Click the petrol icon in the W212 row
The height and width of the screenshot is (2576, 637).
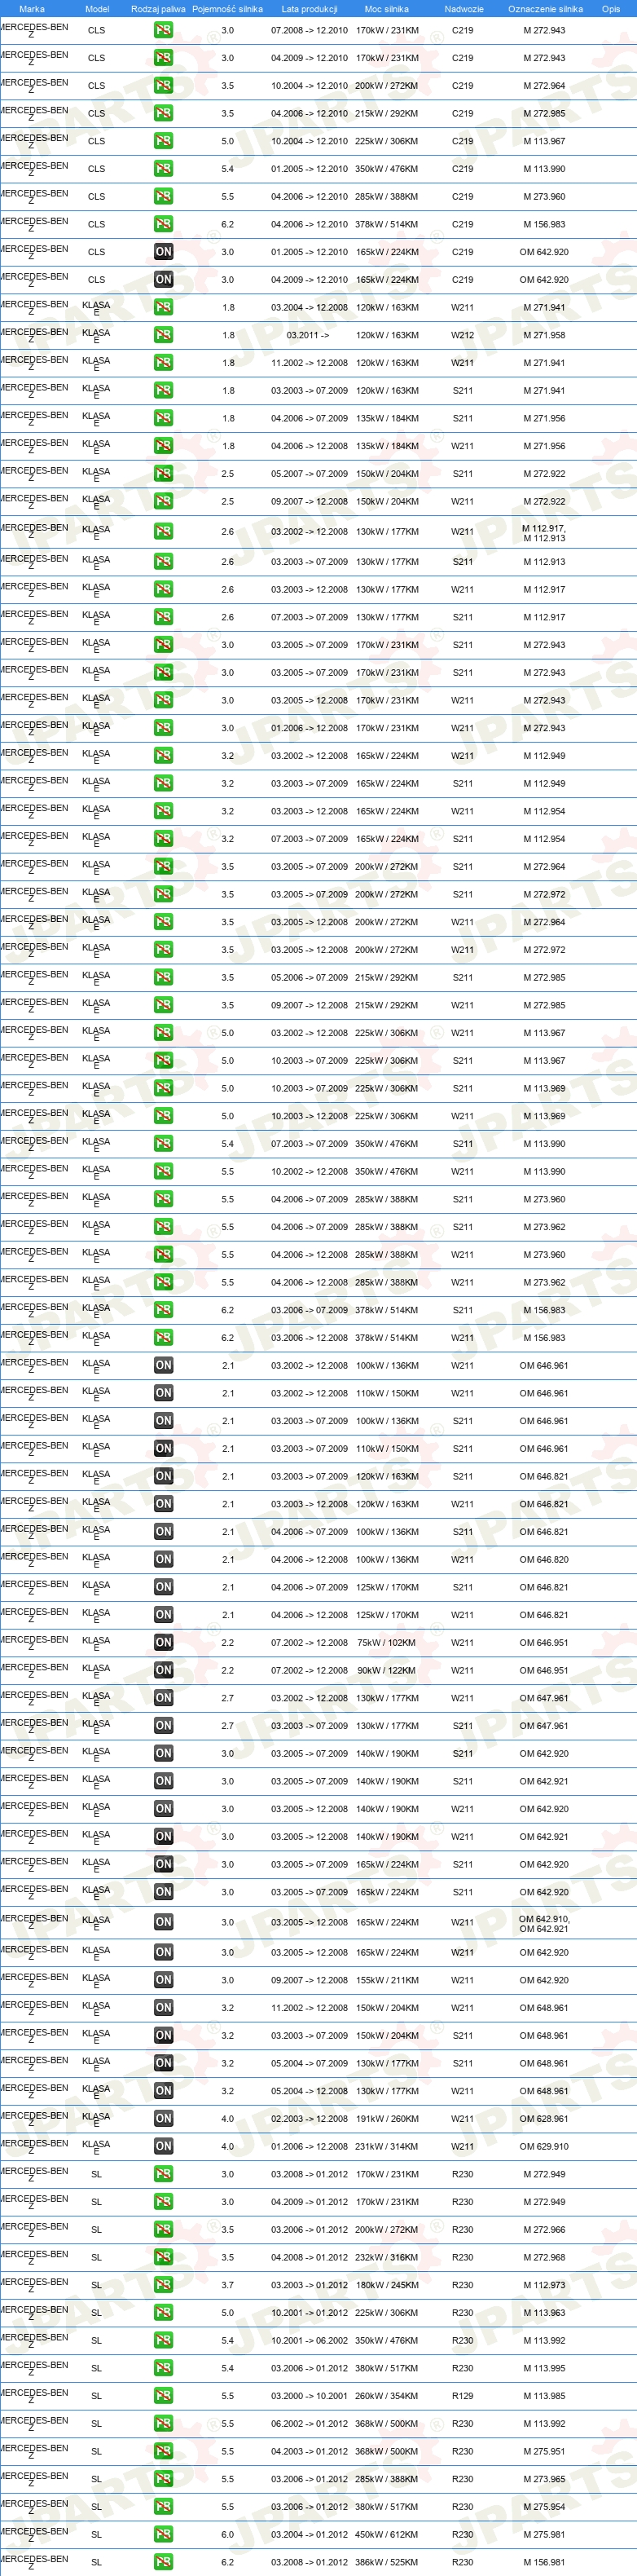(x=163, y=335)
